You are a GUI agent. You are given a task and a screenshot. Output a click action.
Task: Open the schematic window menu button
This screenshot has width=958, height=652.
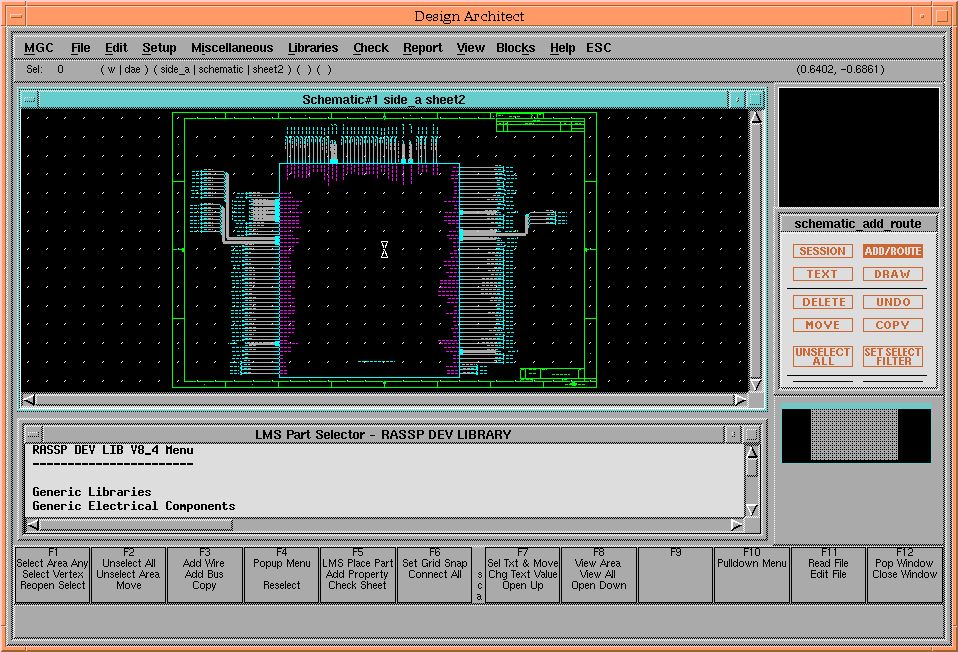(x=30, y=99)
